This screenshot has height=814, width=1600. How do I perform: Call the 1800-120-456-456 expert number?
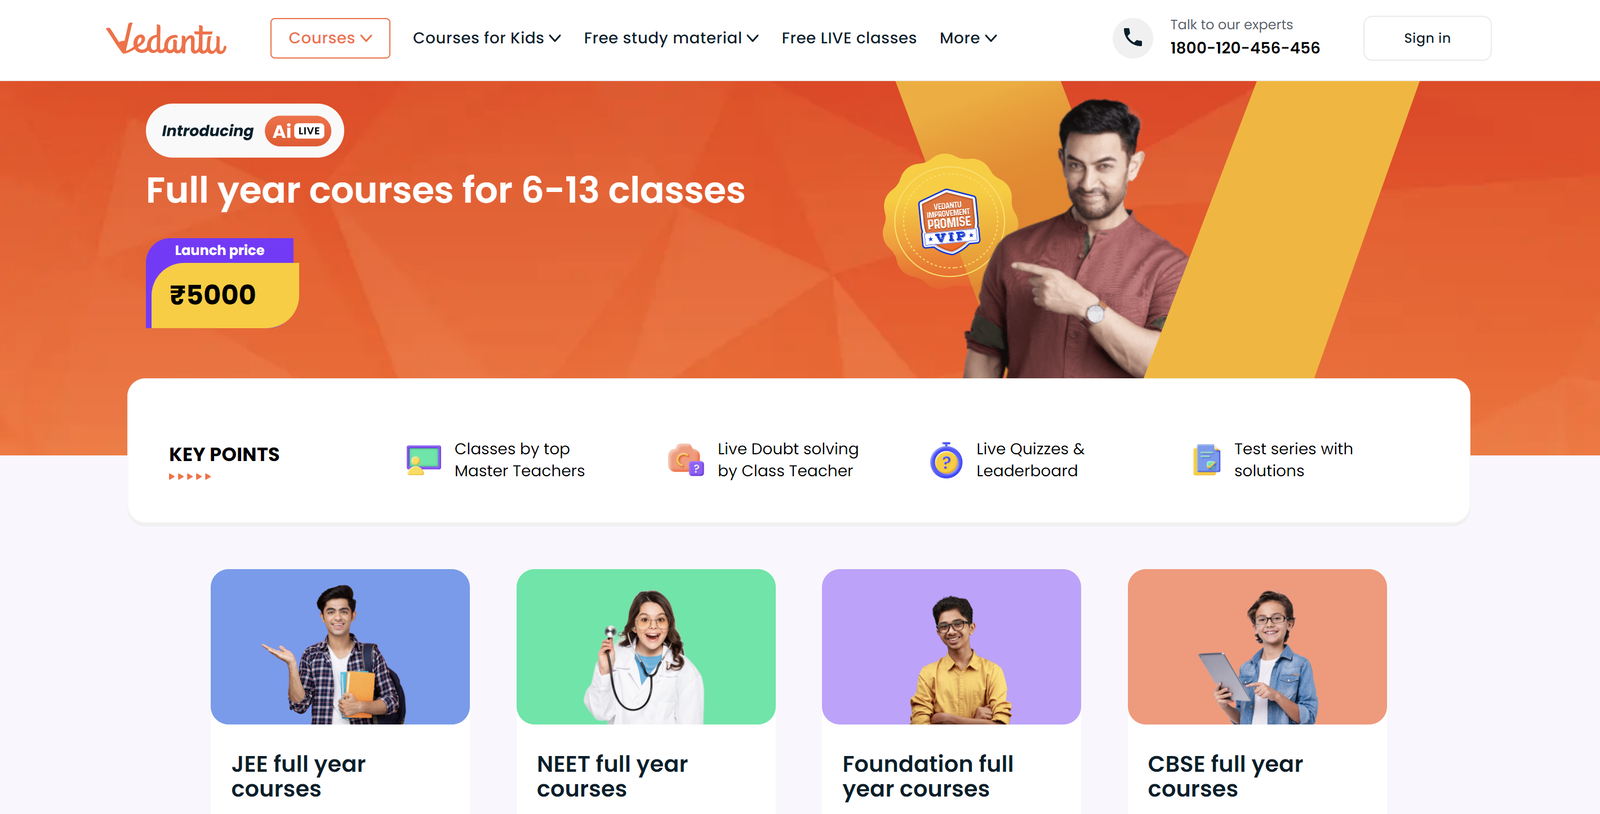[x=1245, y=48]
